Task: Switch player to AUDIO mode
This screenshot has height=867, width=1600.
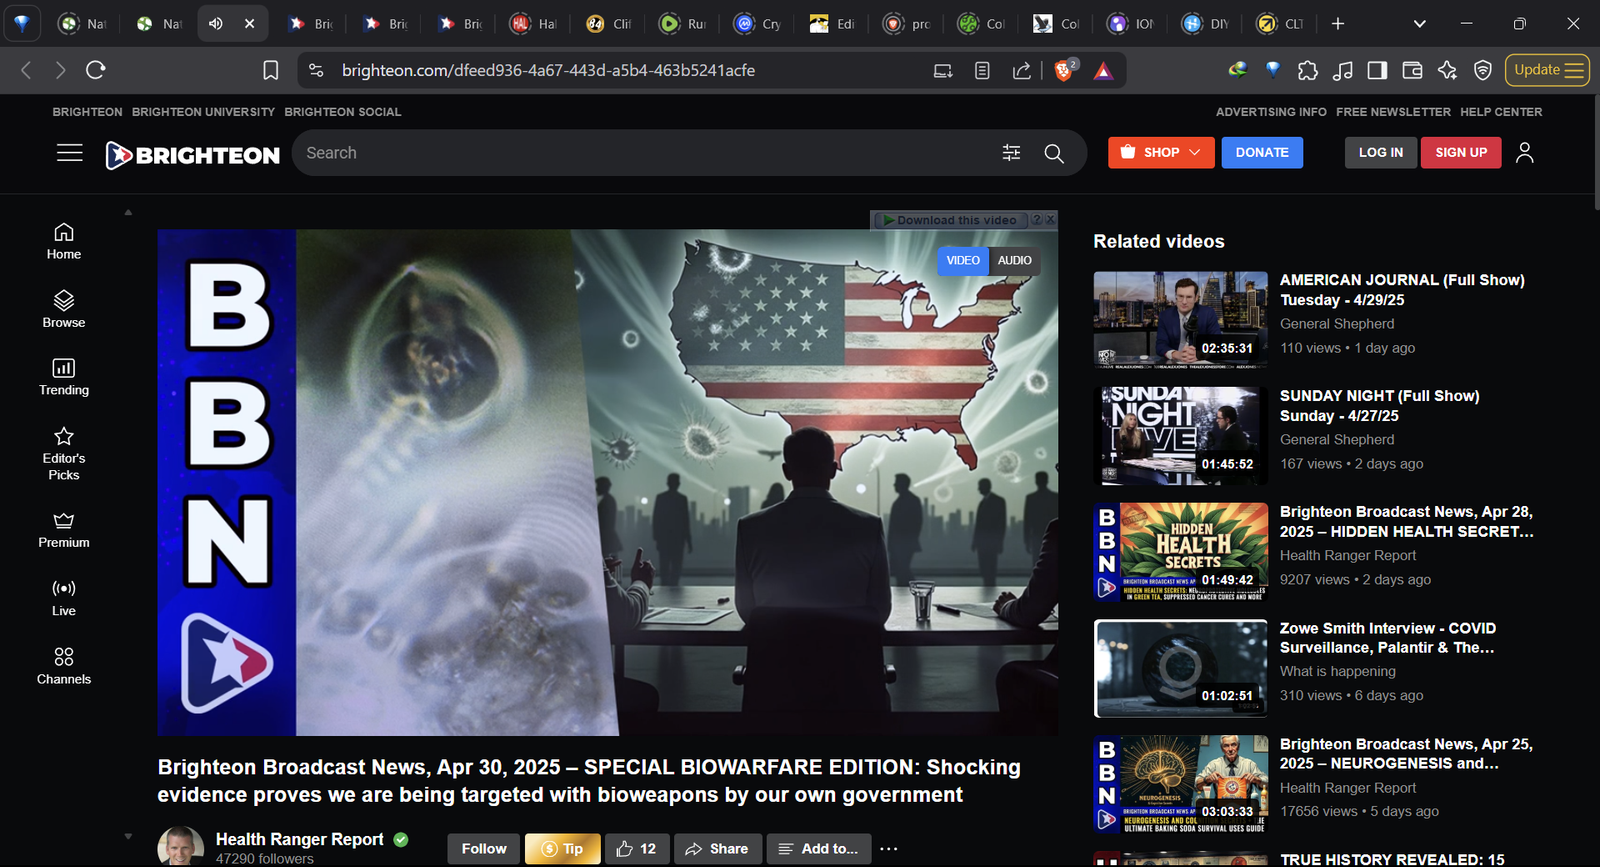Action: pos(1014,261)
